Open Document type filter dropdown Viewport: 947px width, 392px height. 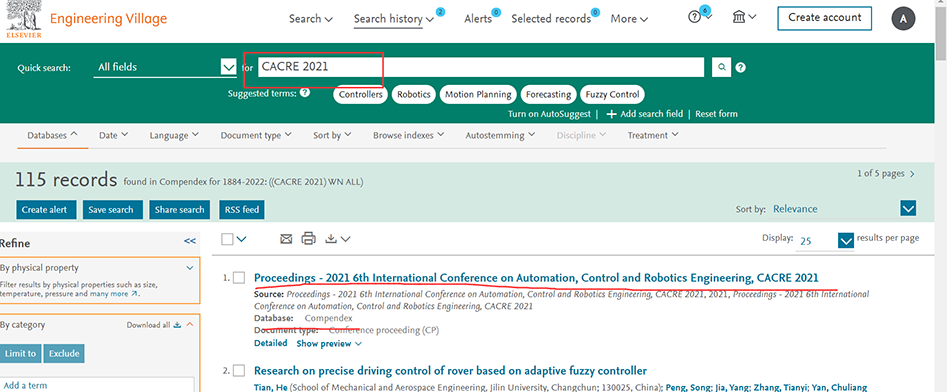pyautogui.click(x=256, y=135)
